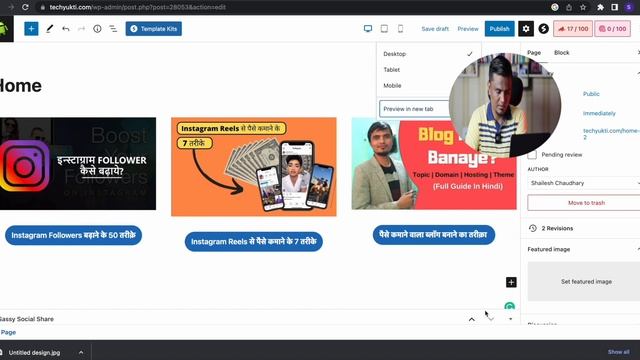Open the Untitled design.jpg download options chevron

(81, 352)
